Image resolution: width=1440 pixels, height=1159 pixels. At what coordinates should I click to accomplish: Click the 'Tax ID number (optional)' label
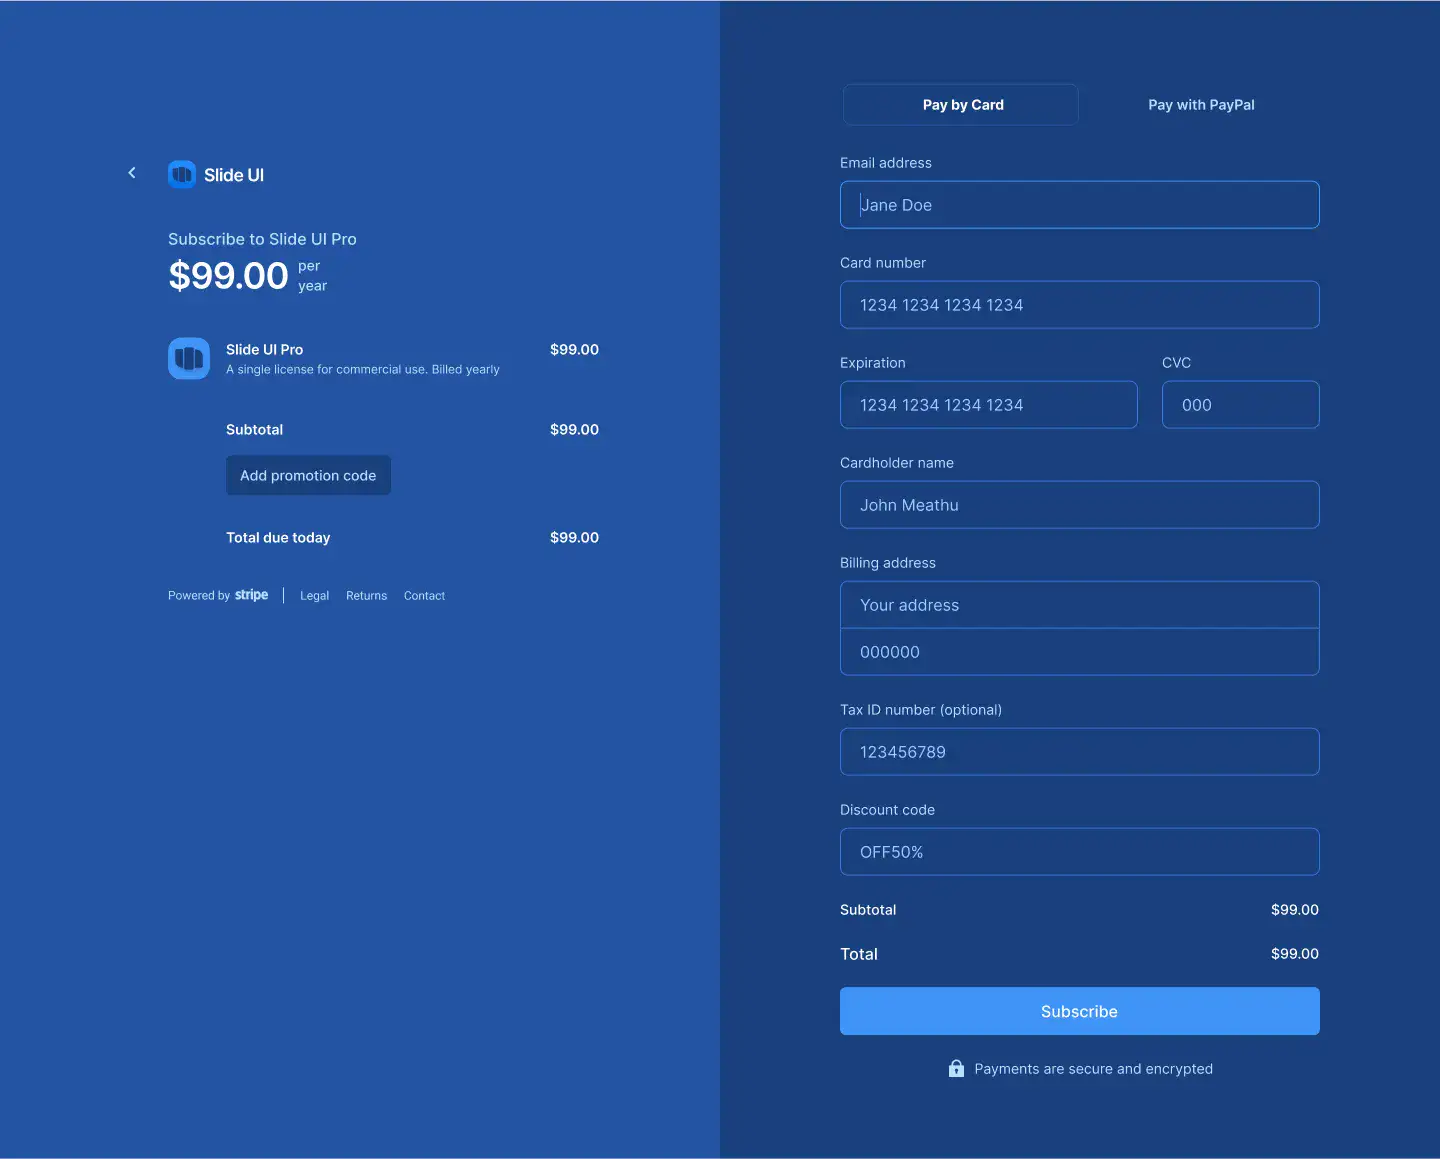921,710
